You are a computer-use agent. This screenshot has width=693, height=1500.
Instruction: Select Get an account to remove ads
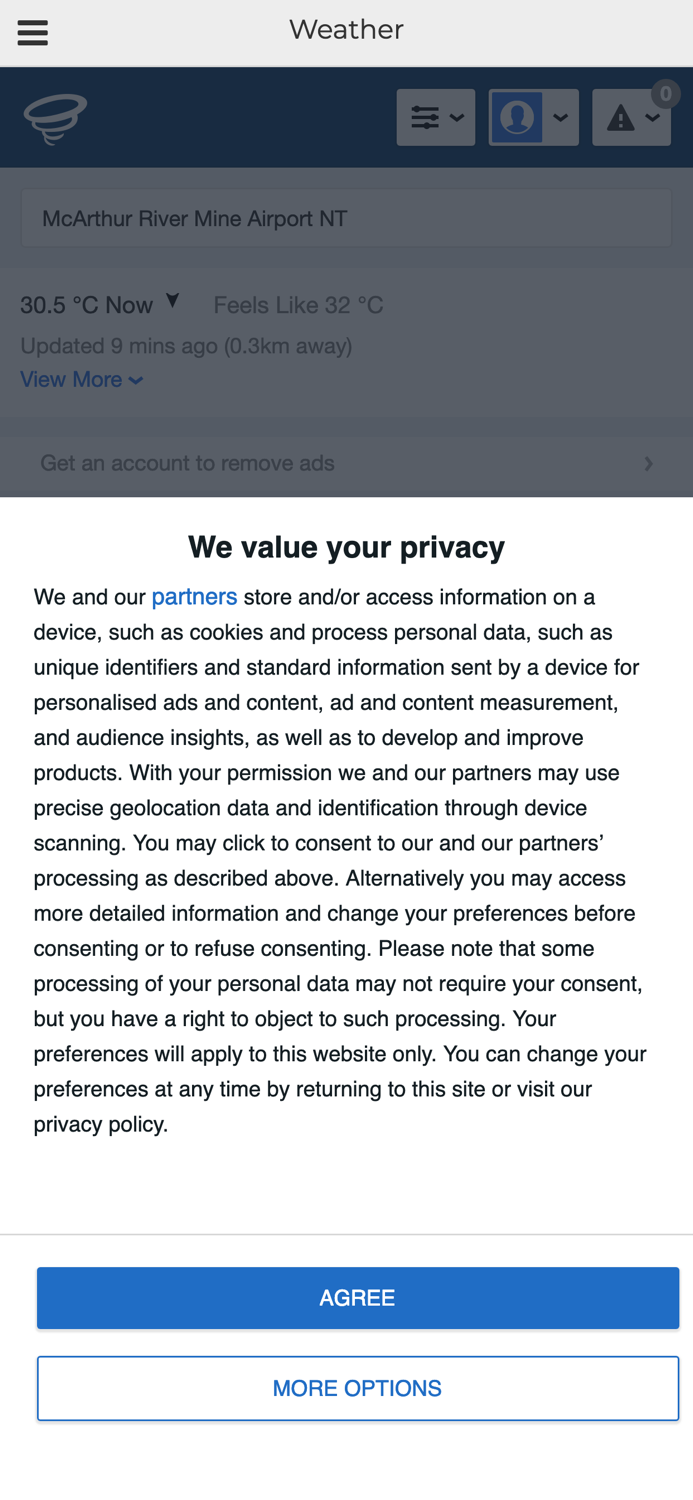click(x=187, y=464)
